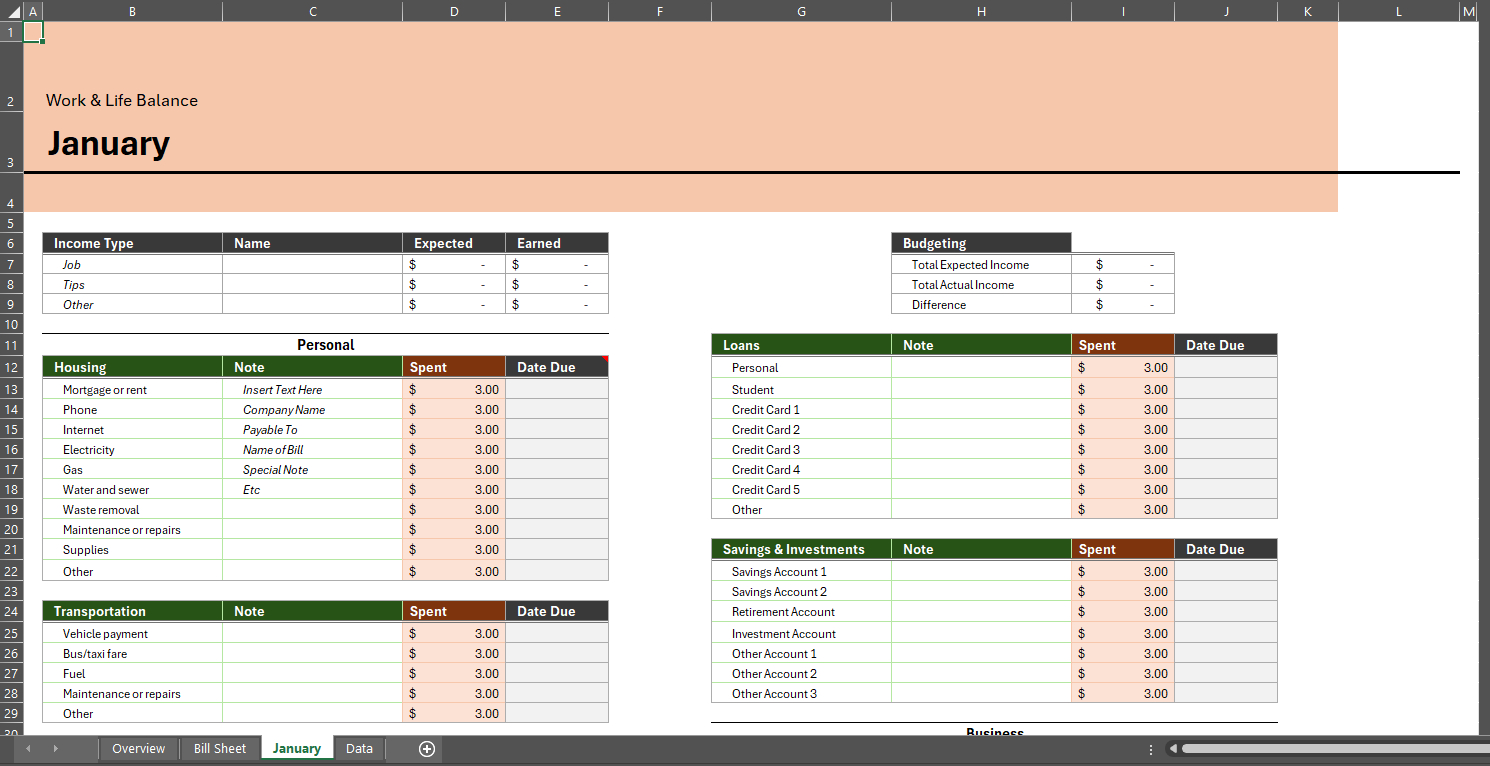Viewport: 1490px width, 766px height.
Task: Add a new sheet with plus icon
Action: pos(427,749)
